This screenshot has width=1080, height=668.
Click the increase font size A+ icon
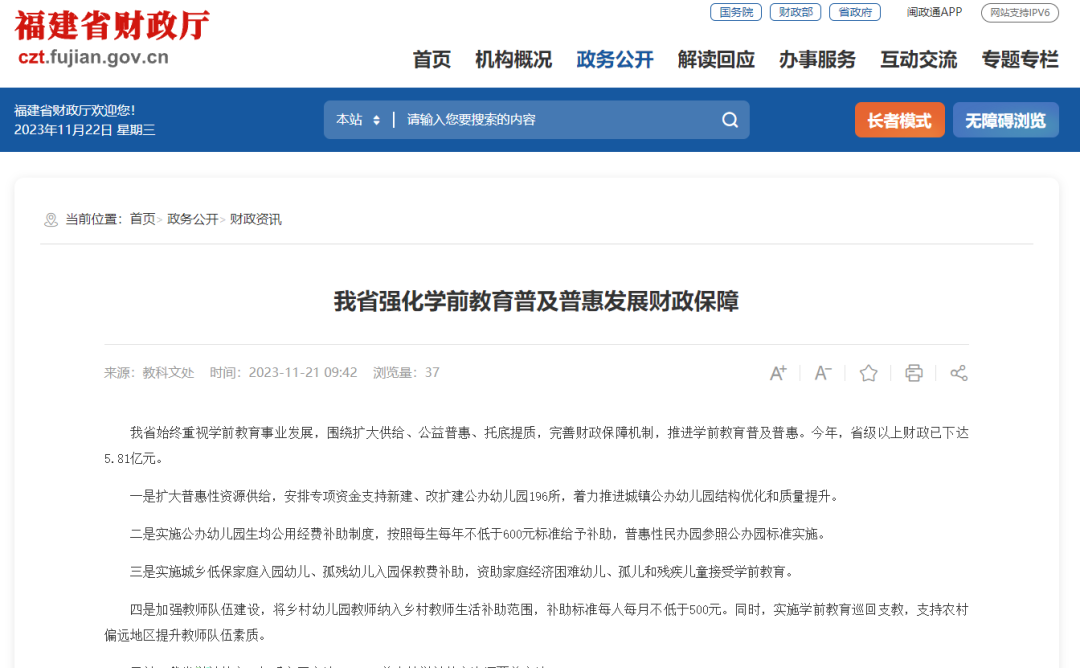click(x=778, y=372)
